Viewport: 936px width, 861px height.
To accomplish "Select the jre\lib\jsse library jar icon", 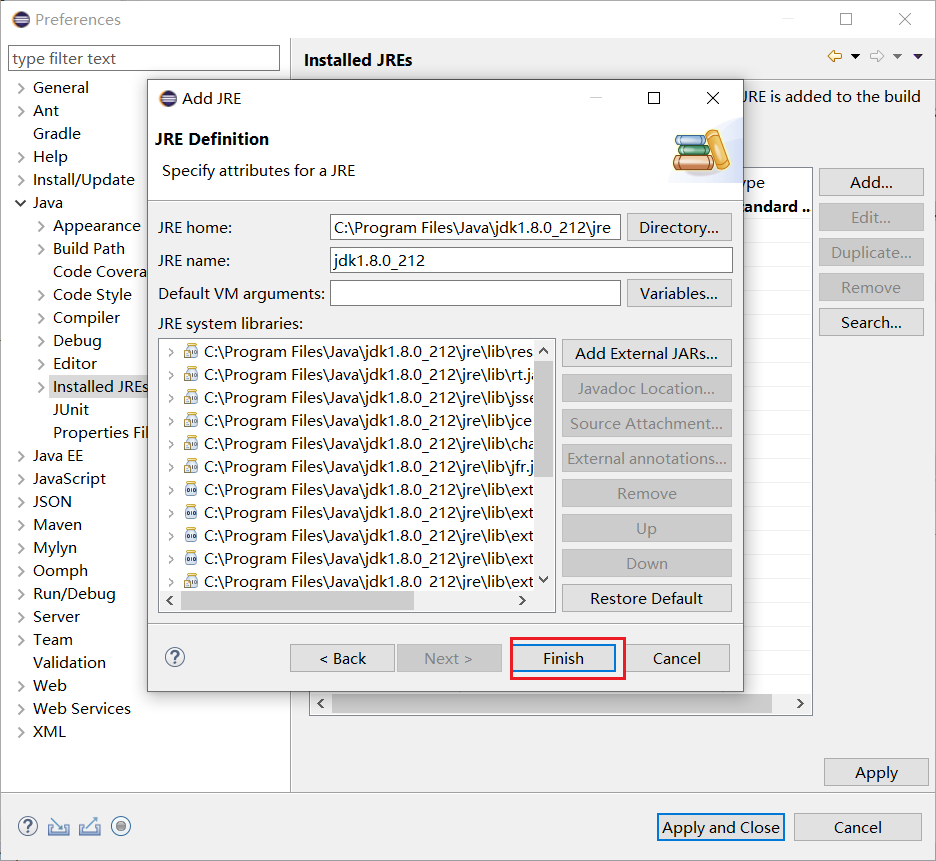I will click(190, 398).
